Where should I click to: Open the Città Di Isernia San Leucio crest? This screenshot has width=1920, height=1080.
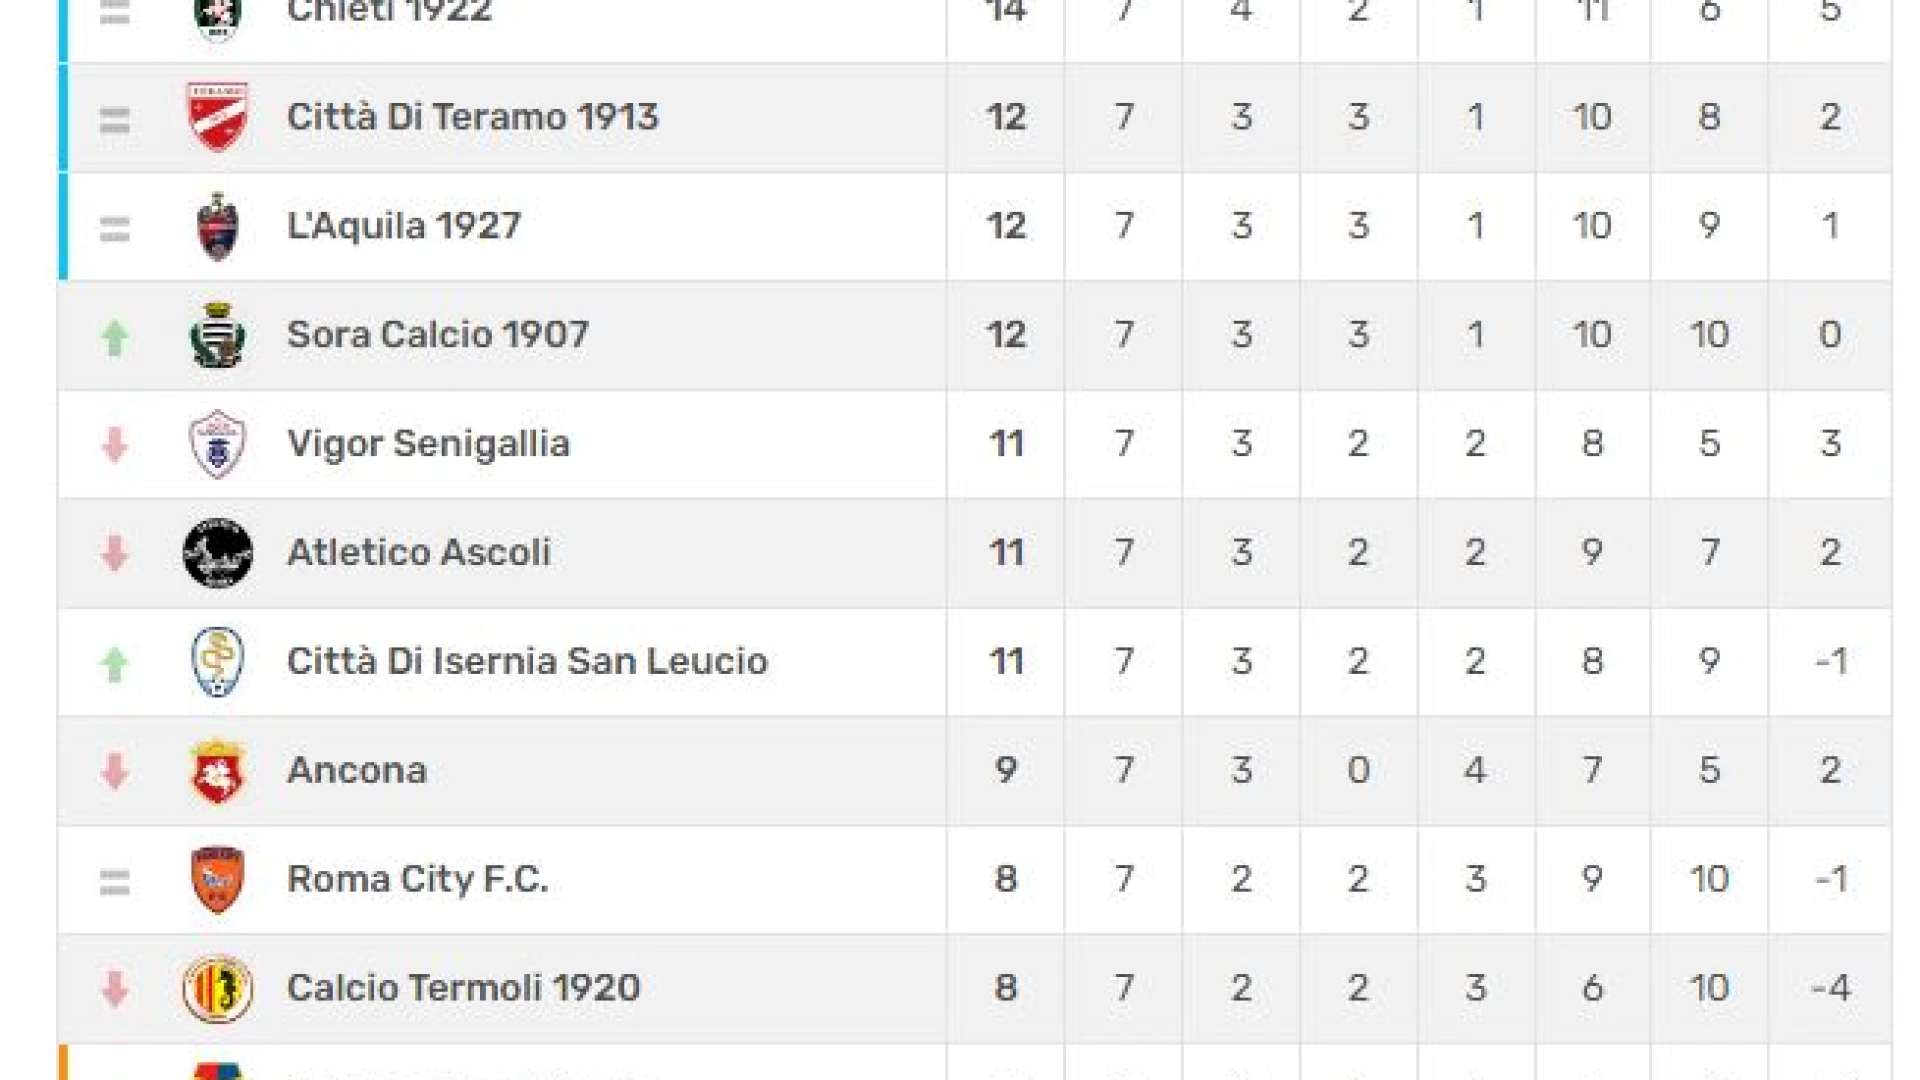pos(218,662)
